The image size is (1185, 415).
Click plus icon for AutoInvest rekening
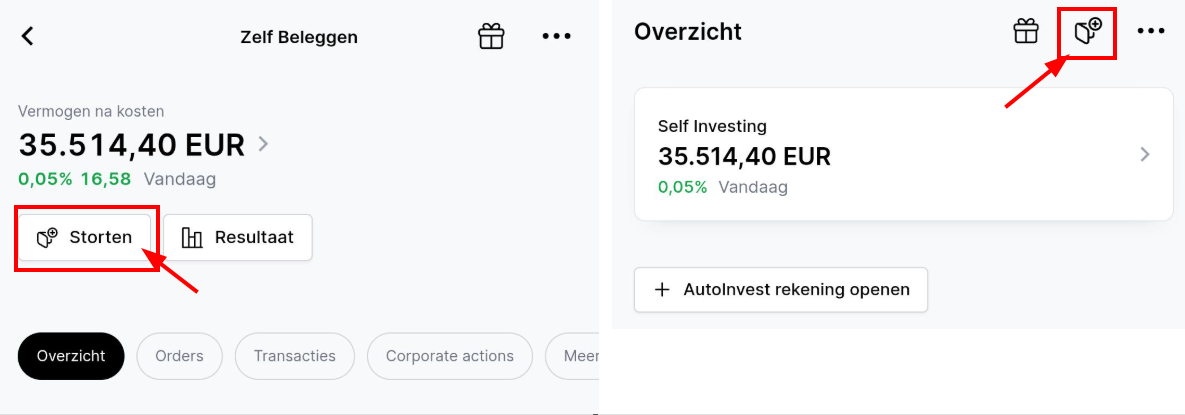(662, 290)
